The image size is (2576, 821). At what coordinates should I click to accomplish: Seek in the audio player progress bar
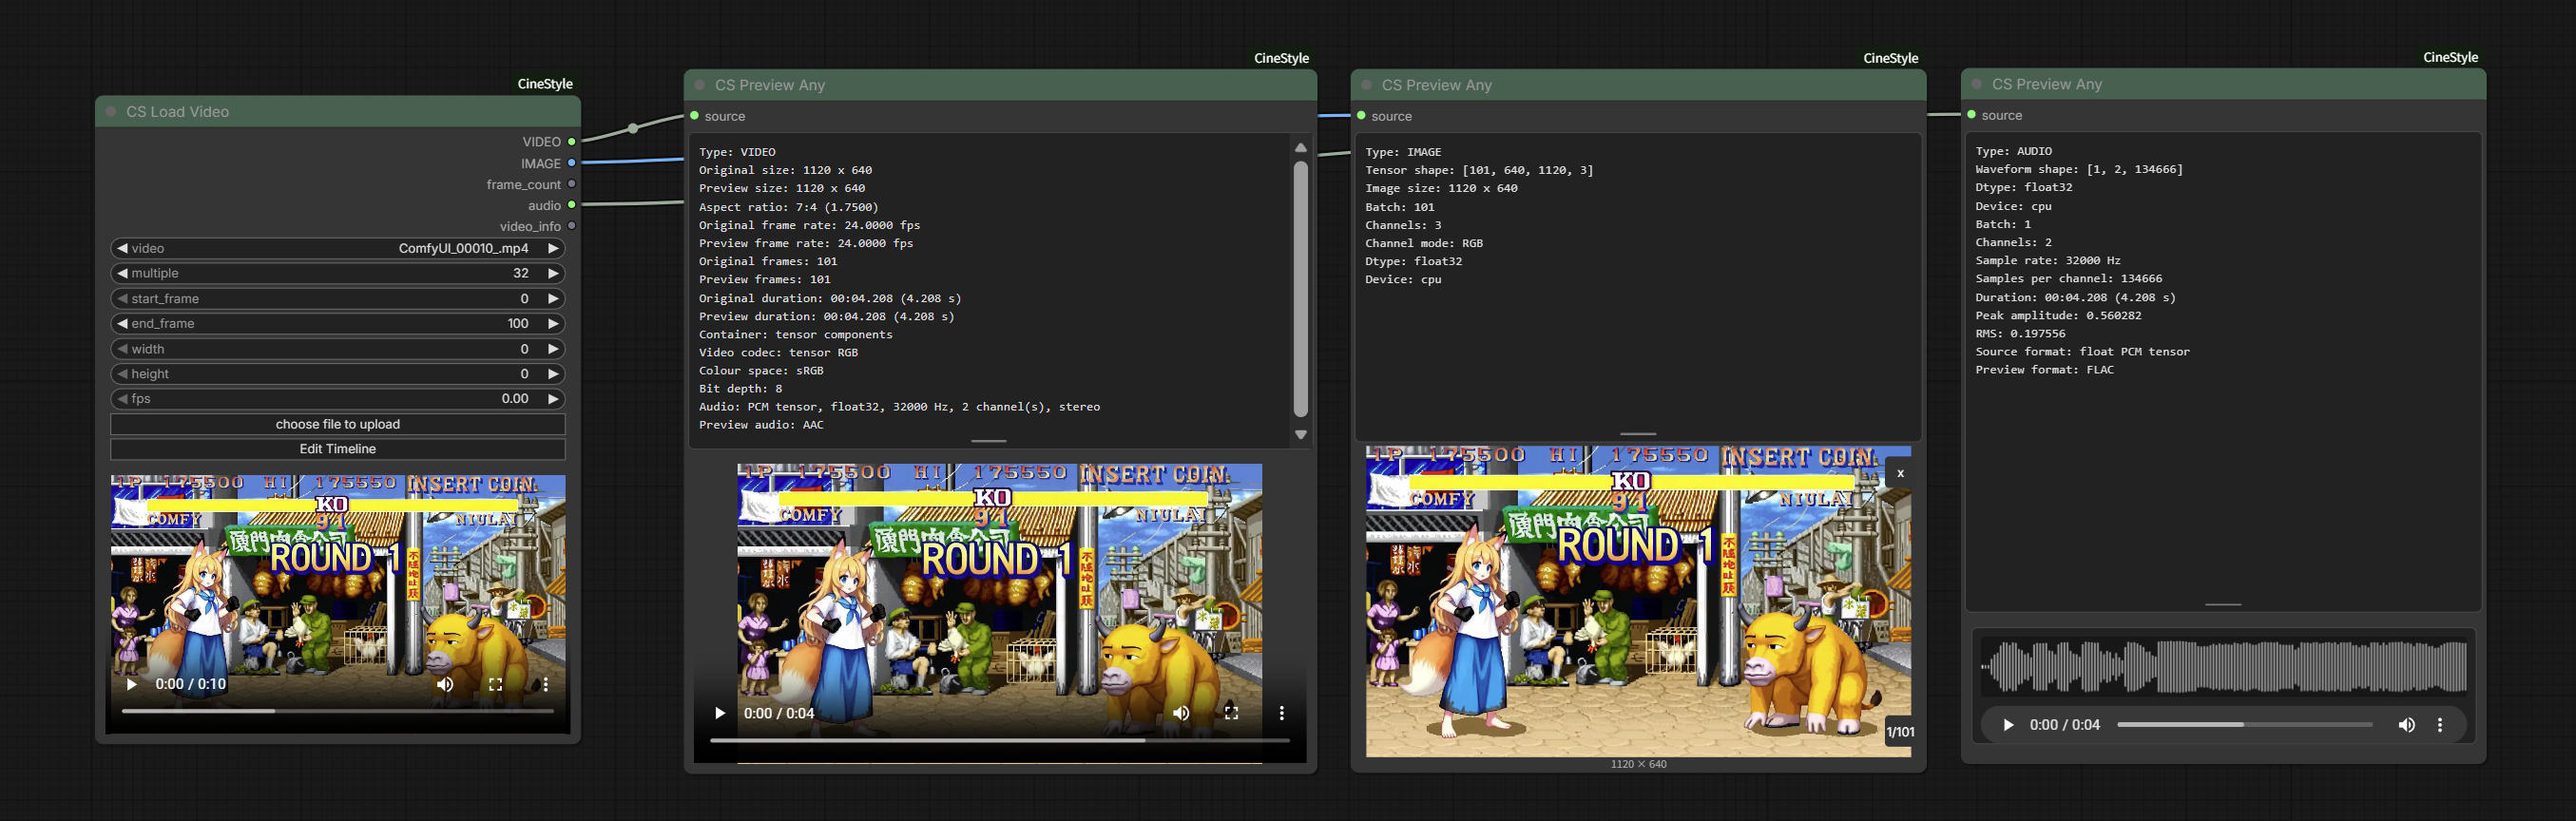pyautogui.click(x=2245, y=724)
